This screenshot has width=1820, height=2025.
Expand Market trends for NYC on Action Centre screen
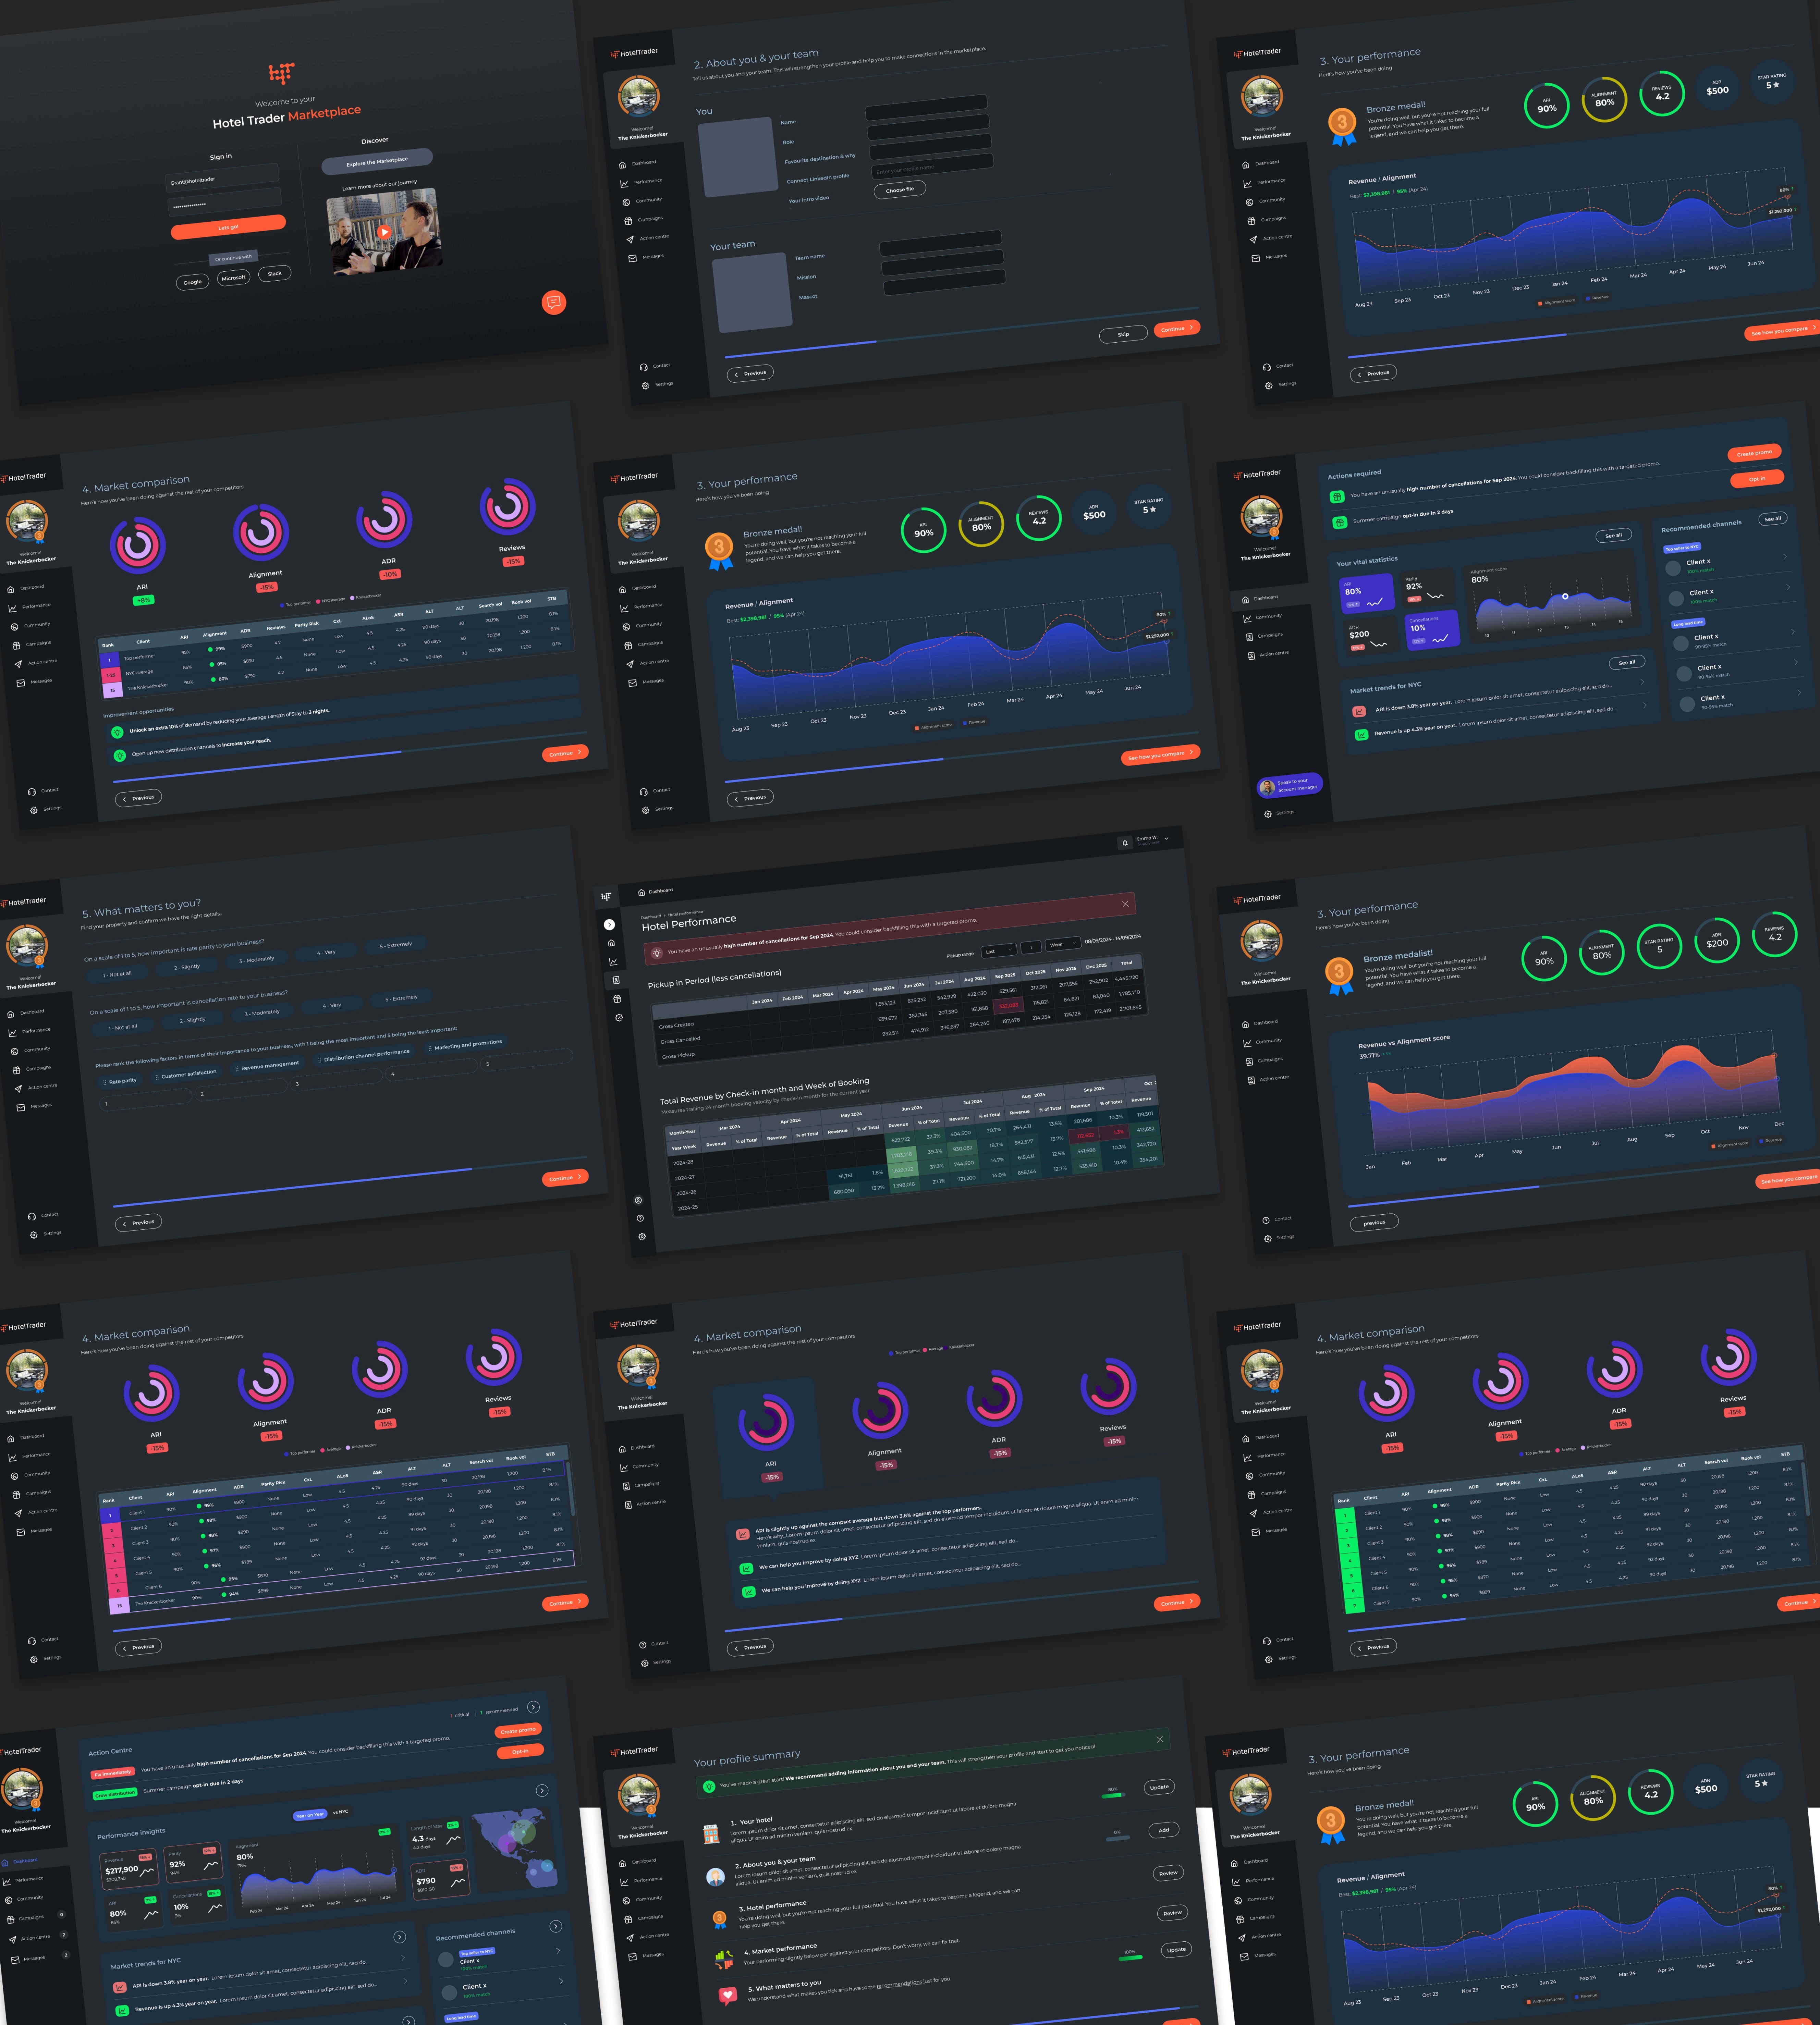point(400,1937)
